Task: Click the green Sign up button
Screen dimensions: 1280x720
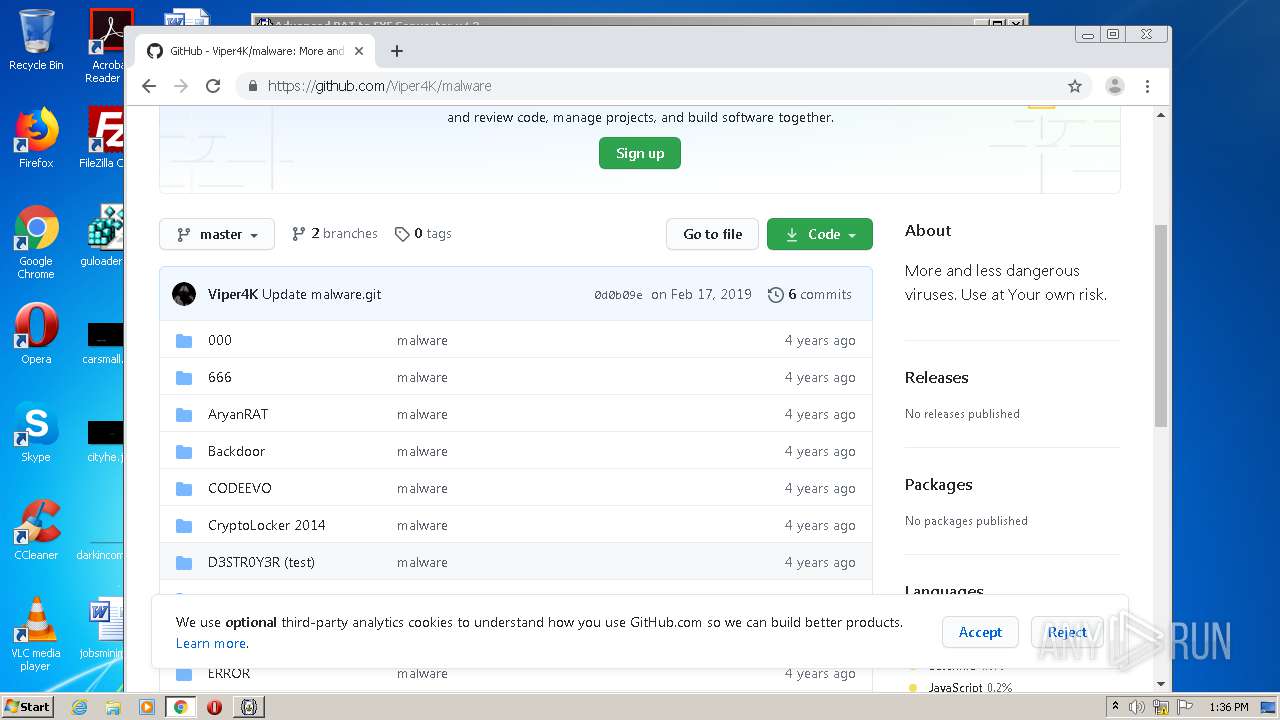Action: pos(640,153)
